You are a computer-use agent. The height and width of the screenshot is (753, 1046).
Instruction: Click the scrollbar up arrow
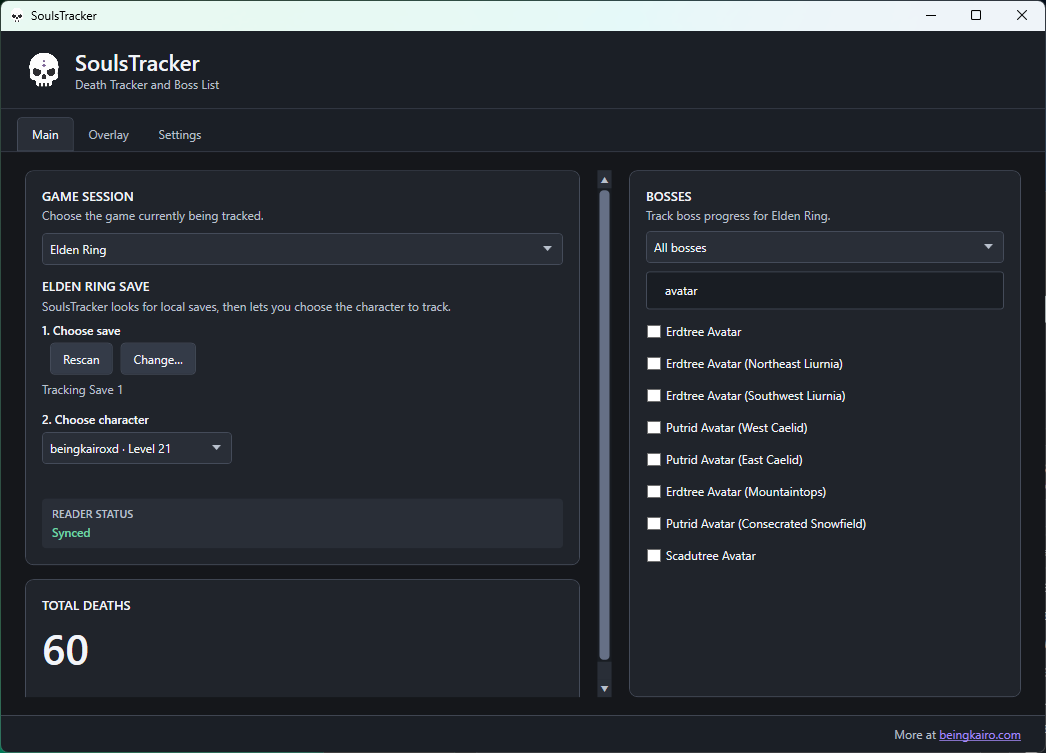point(604,180)
